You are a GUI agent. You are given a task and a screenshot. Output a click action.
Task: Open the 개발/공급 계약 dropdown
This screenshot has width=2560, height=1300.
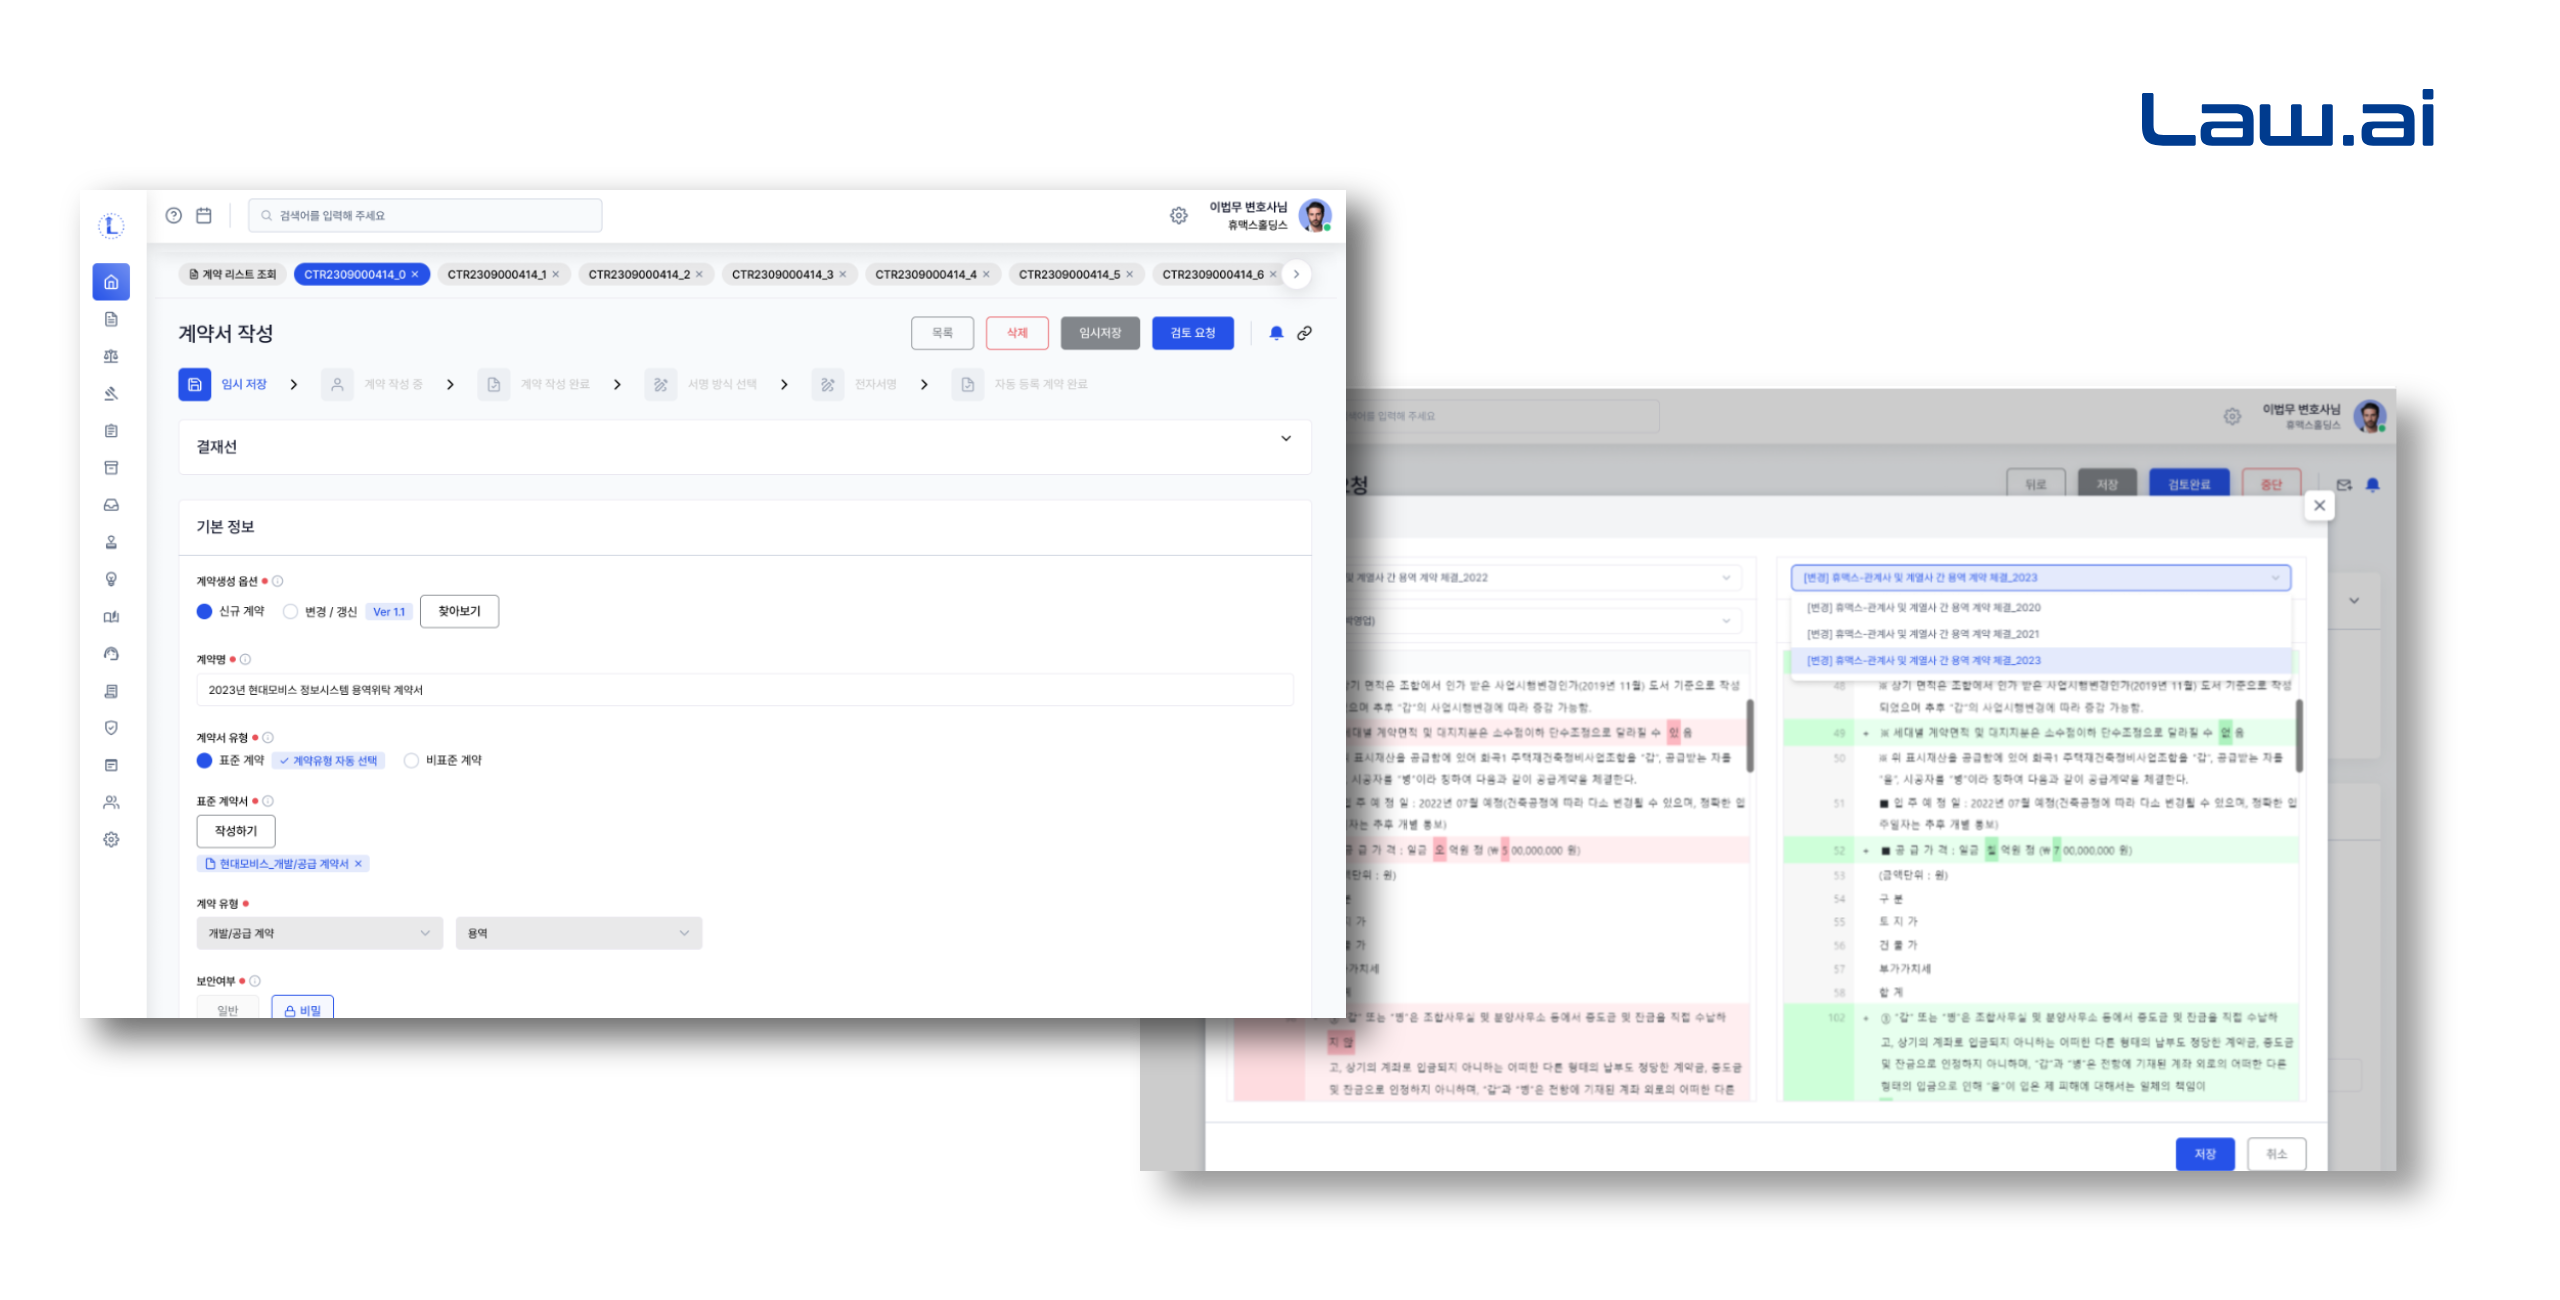pyautogui.click(x=319, y=933)
